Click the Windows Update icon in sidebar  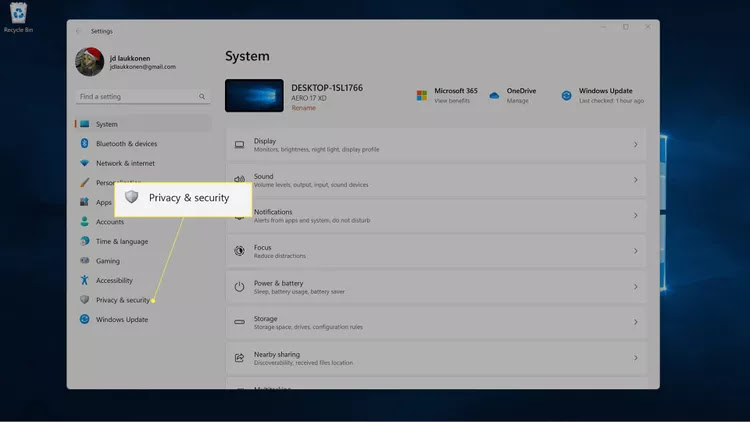[85, 320]
